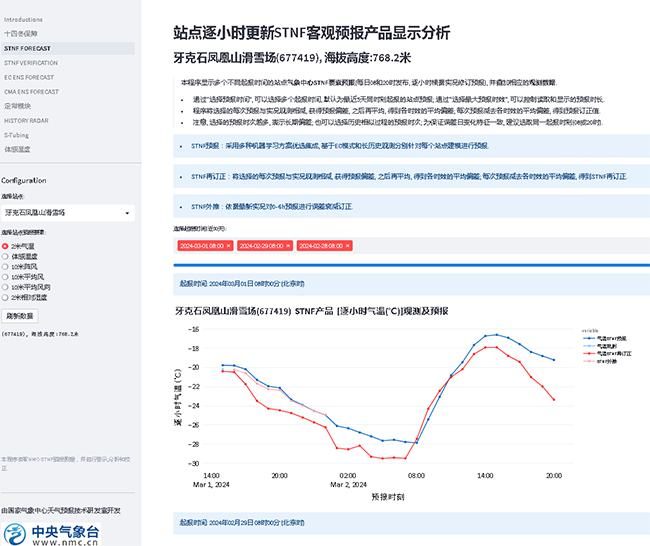Select the 2米气温 radio option
This screenshot has width=650, height=546.
[x=5, y=245]
